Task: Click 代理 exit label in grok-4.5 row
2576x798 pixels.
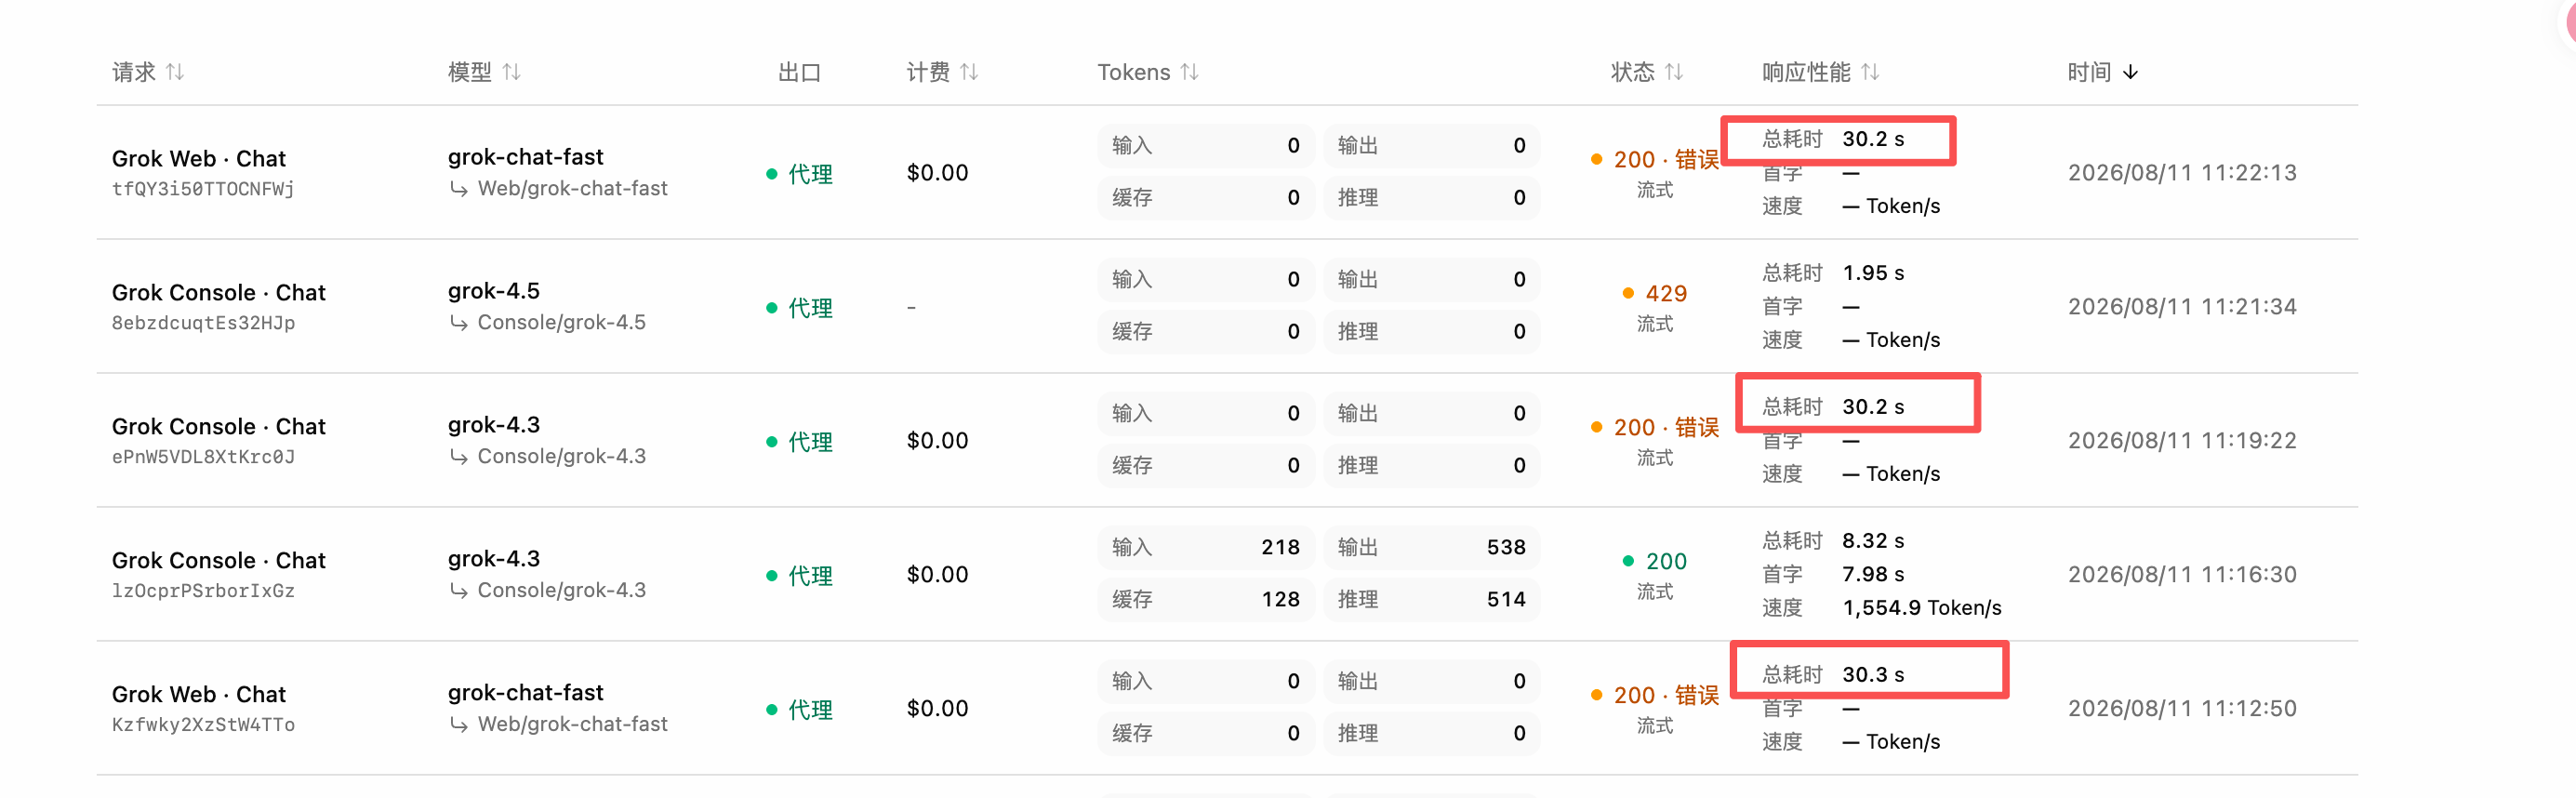Action: [811, 308]
